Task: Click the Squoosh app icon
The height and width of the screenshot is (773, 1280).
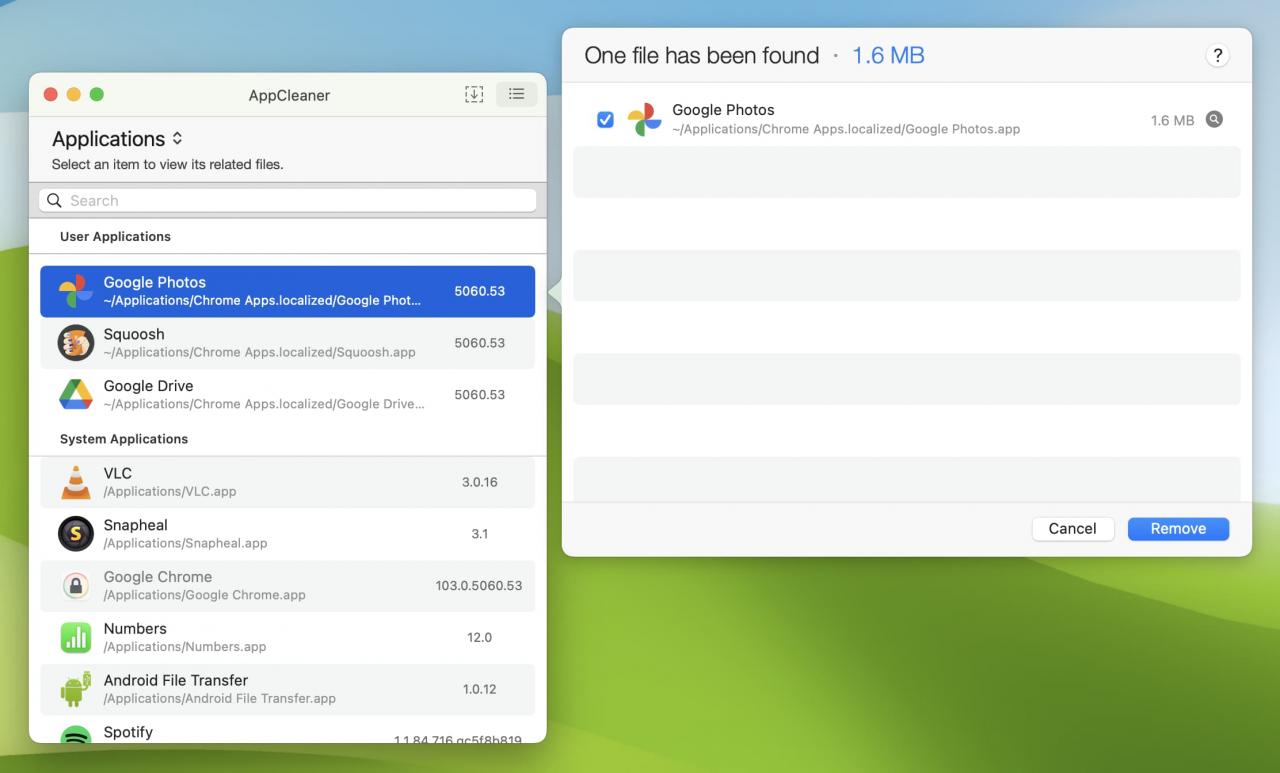Action: pyautogui.click(x=76, y=343)
